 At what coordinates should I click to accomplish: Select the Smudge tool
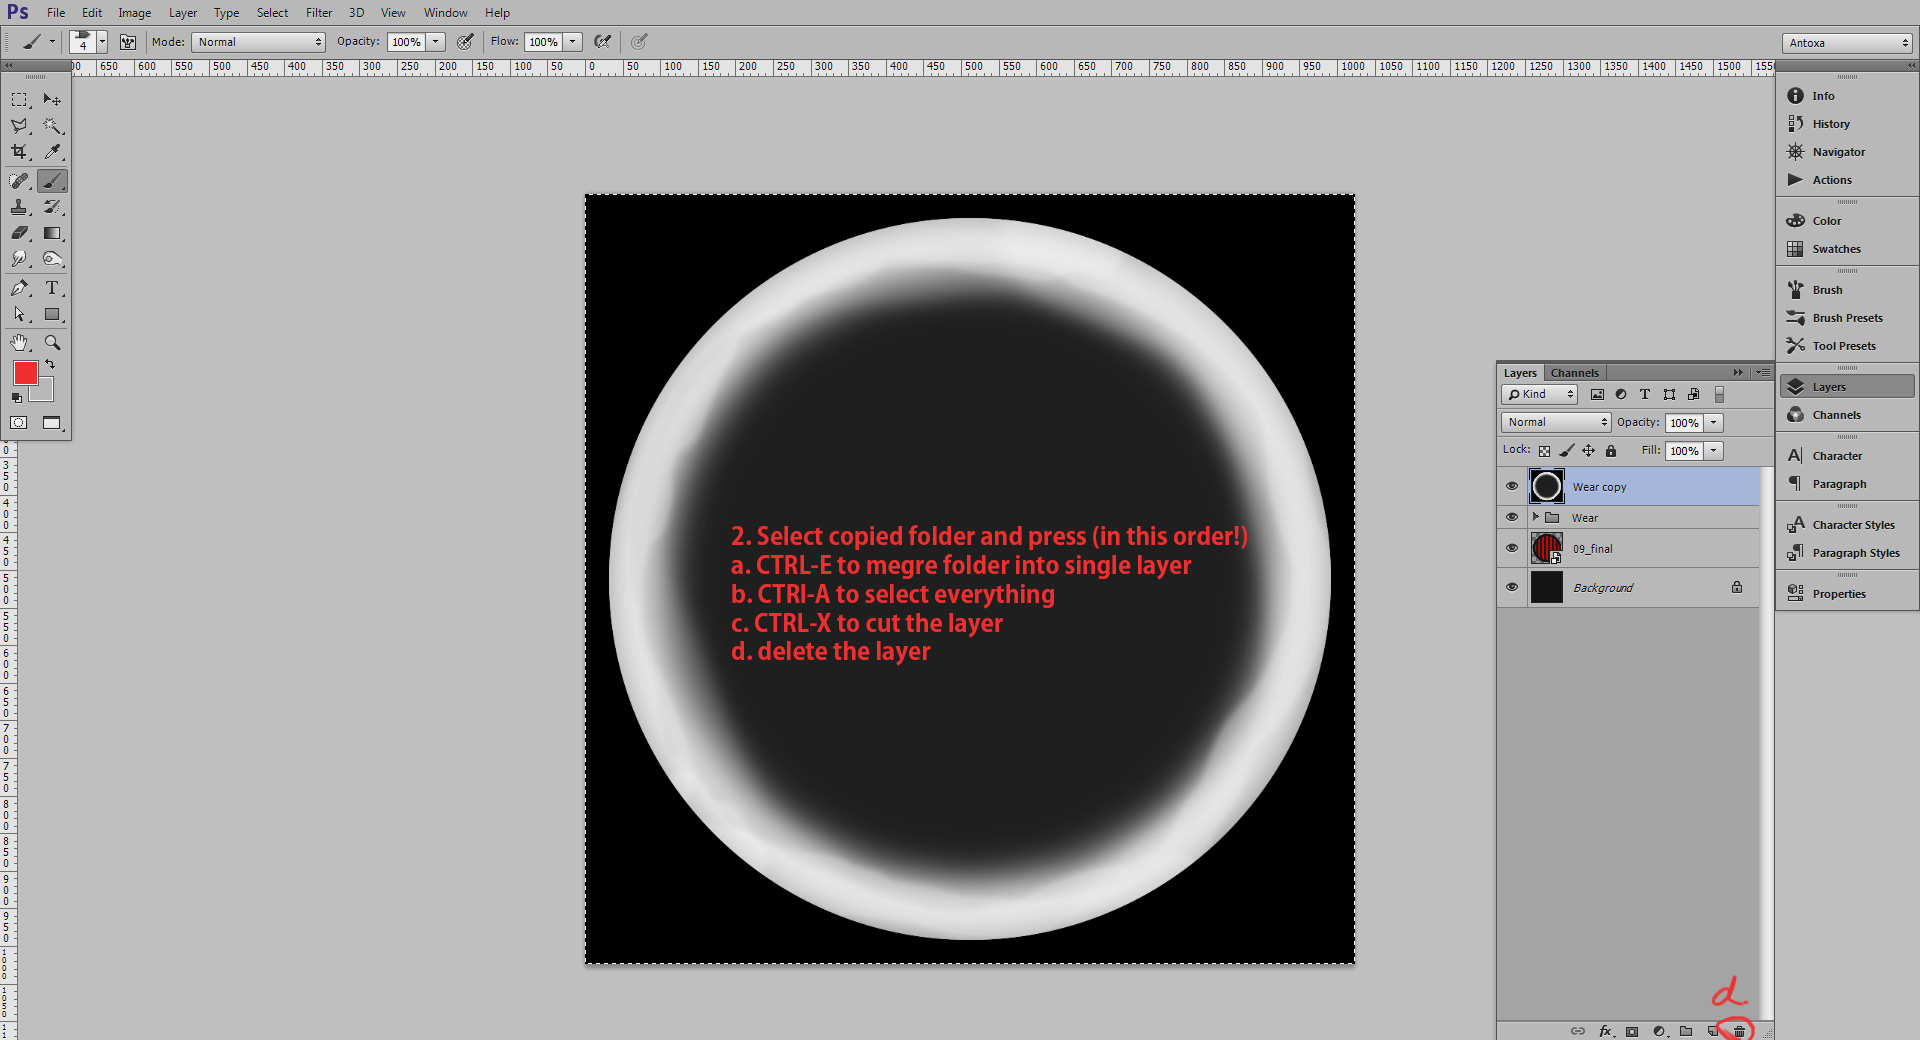[19, 259]
